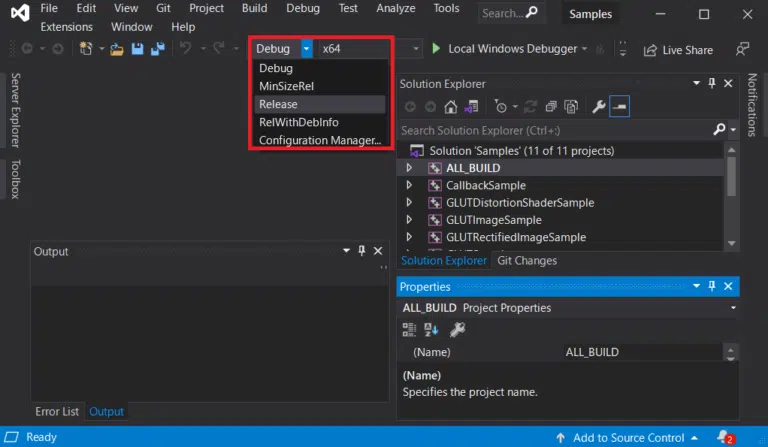
Task: Open Solution Explorer Properties wrench icon
Action: 598,107
